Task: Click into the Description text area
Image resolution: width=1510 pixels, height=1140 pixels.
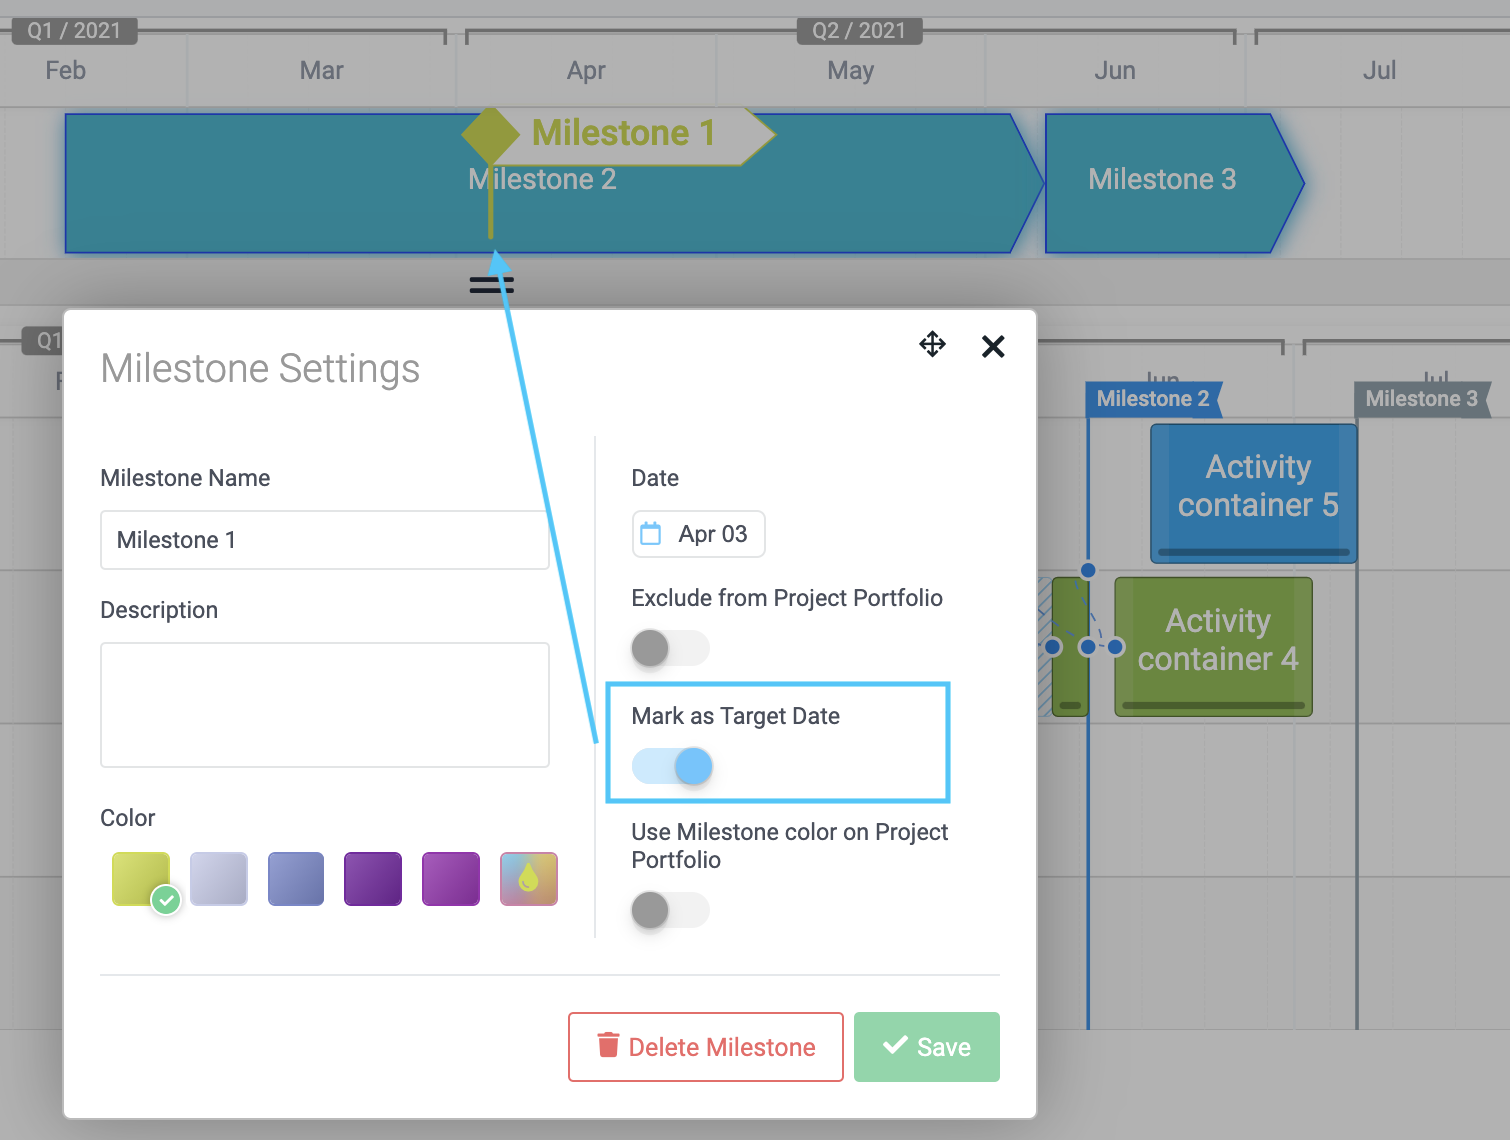Action: tap(325, 705)
